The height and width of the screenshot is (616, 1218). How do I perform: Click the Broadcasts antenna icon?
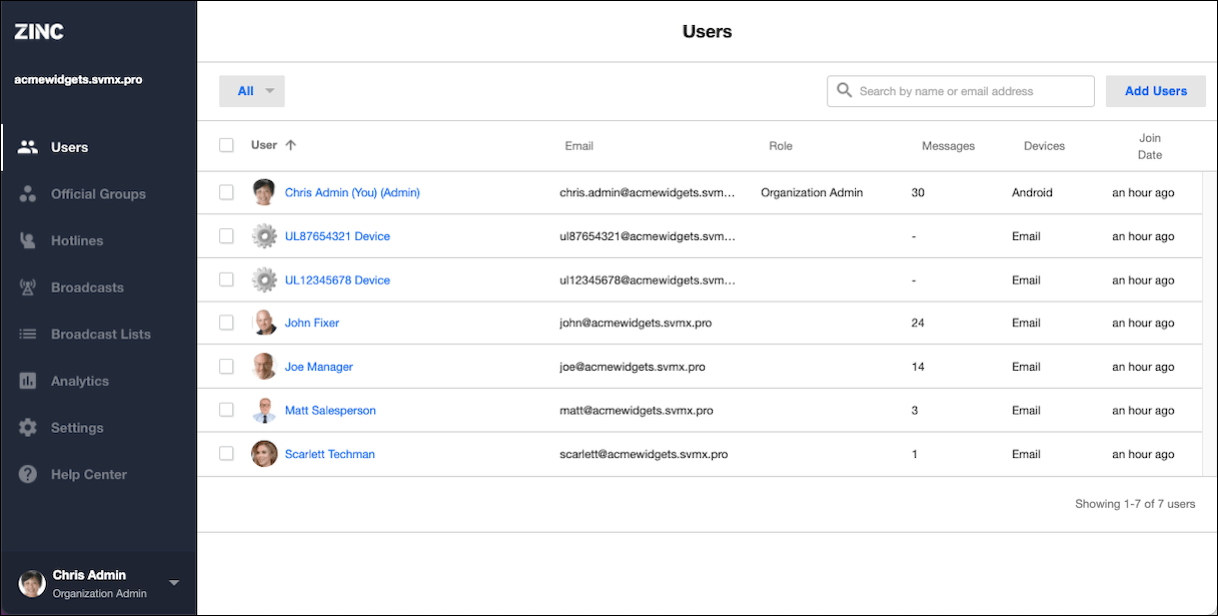(28, 288)
